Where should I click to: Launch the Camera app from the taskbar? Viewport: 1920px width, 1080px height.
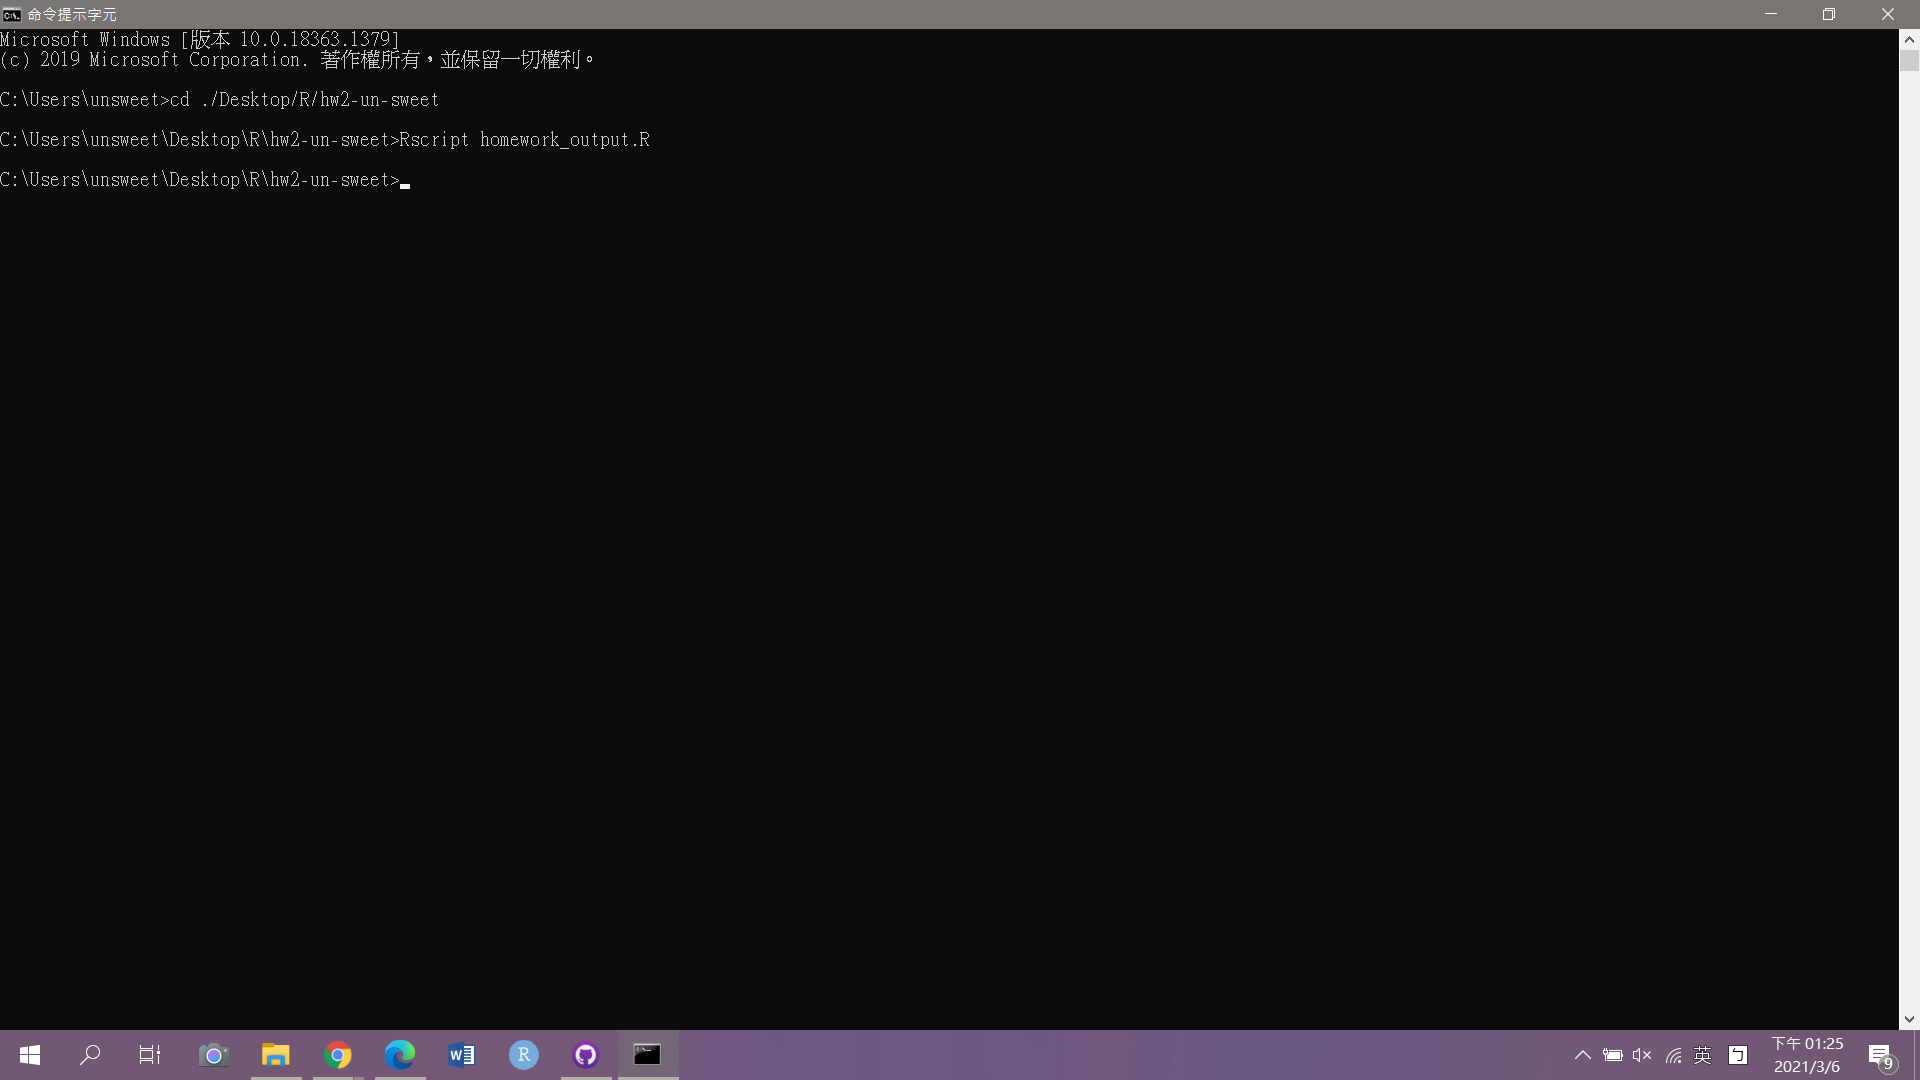pyautogui.click(x=213, y=1055)
